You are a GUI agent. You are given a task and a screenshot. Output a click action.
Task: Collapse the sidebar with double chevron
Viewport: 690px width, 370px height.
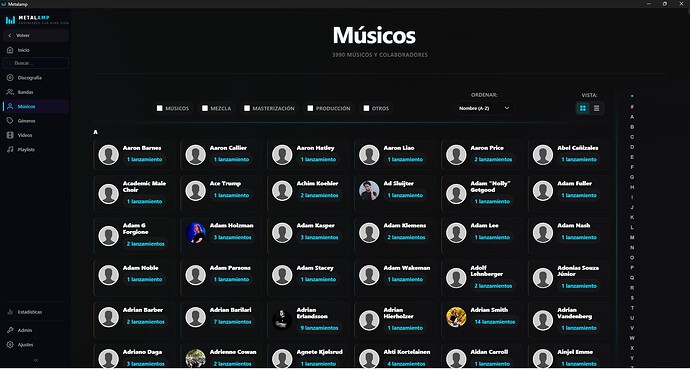tap(36, 360)
